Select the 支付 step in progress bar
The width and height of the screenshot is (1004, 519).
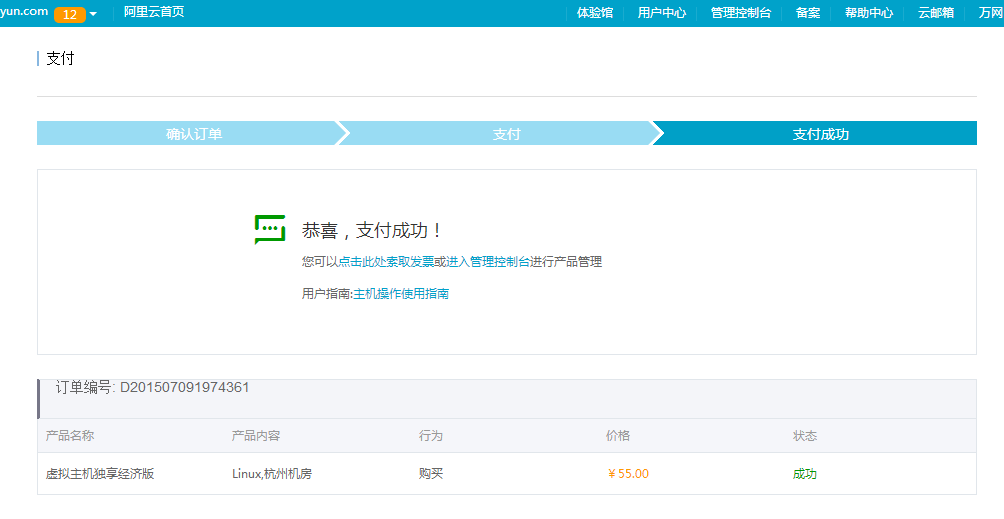click(x=506, y=134)
